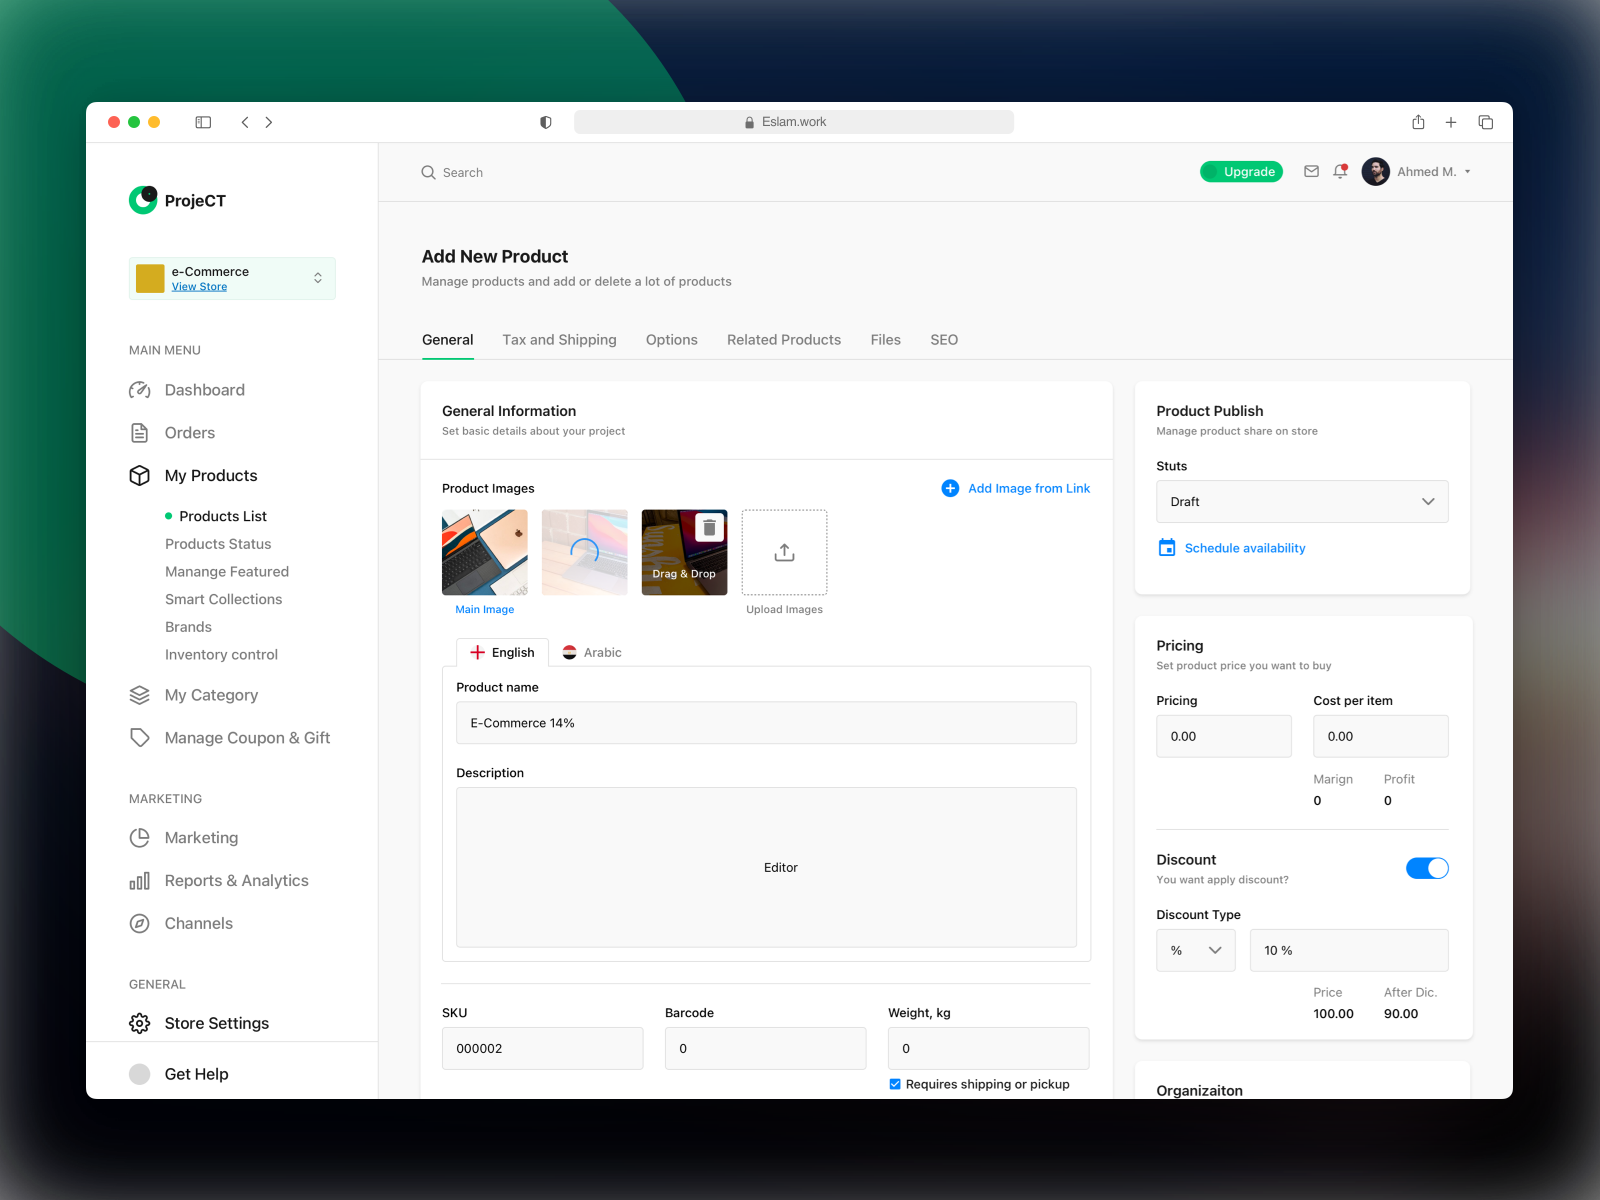Open Smart Collections submenu item
The height and width of the screenshot is (1200, 1600).
tap(224, 599)
